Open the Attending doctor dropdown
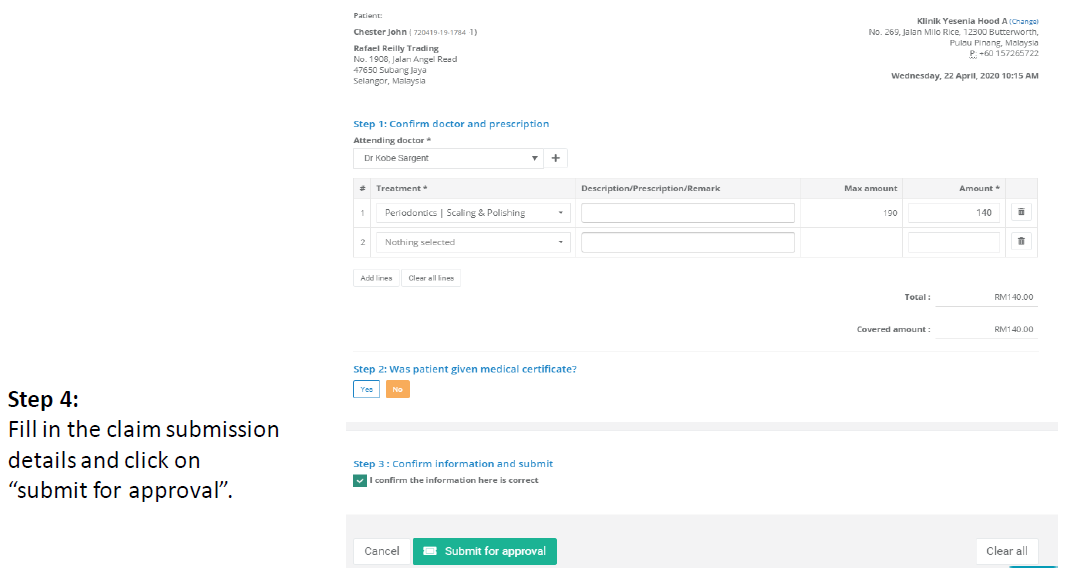The width and height of the screenshot is (1079, 575). 448,158
